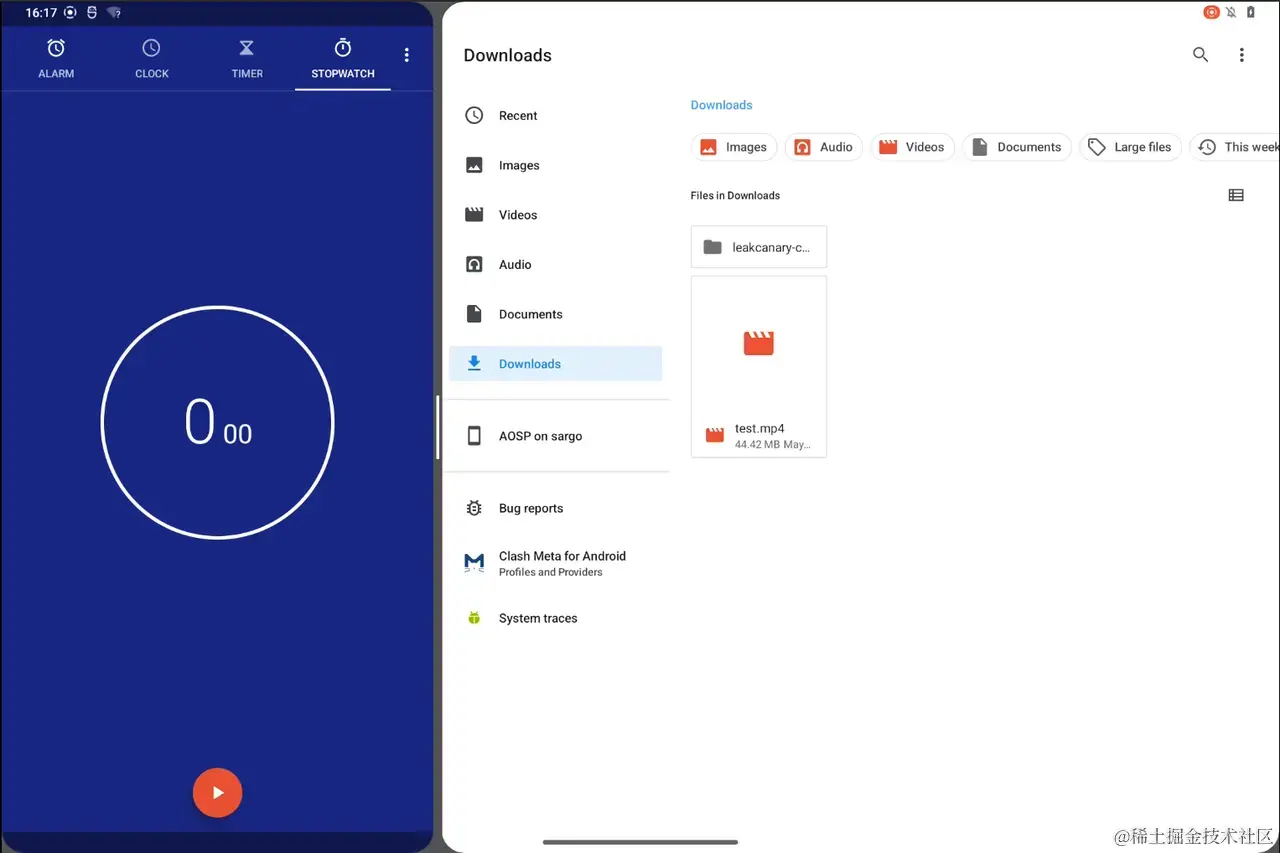Click the Wi-Fi status icon
Screen dimensions: 1280x853
tap(114, 13)
